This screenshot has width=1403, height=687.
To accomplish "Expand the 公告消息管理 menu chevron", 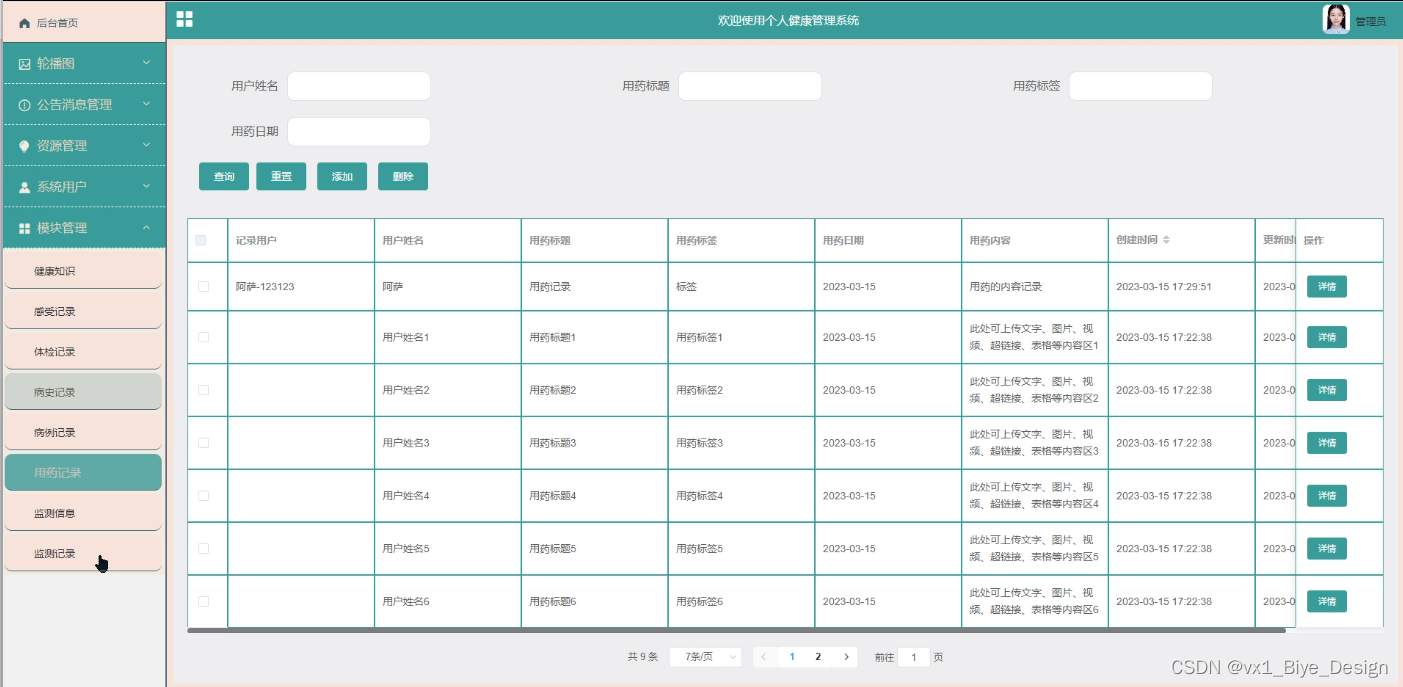I will (x=146, y=103).
